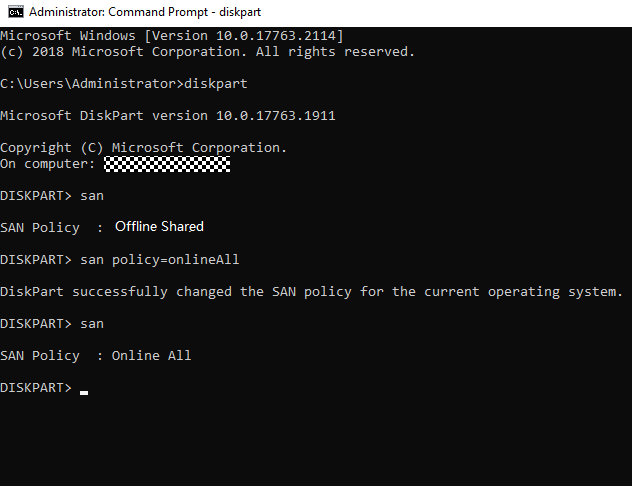Click the redacted computer name block

(167, 164)
